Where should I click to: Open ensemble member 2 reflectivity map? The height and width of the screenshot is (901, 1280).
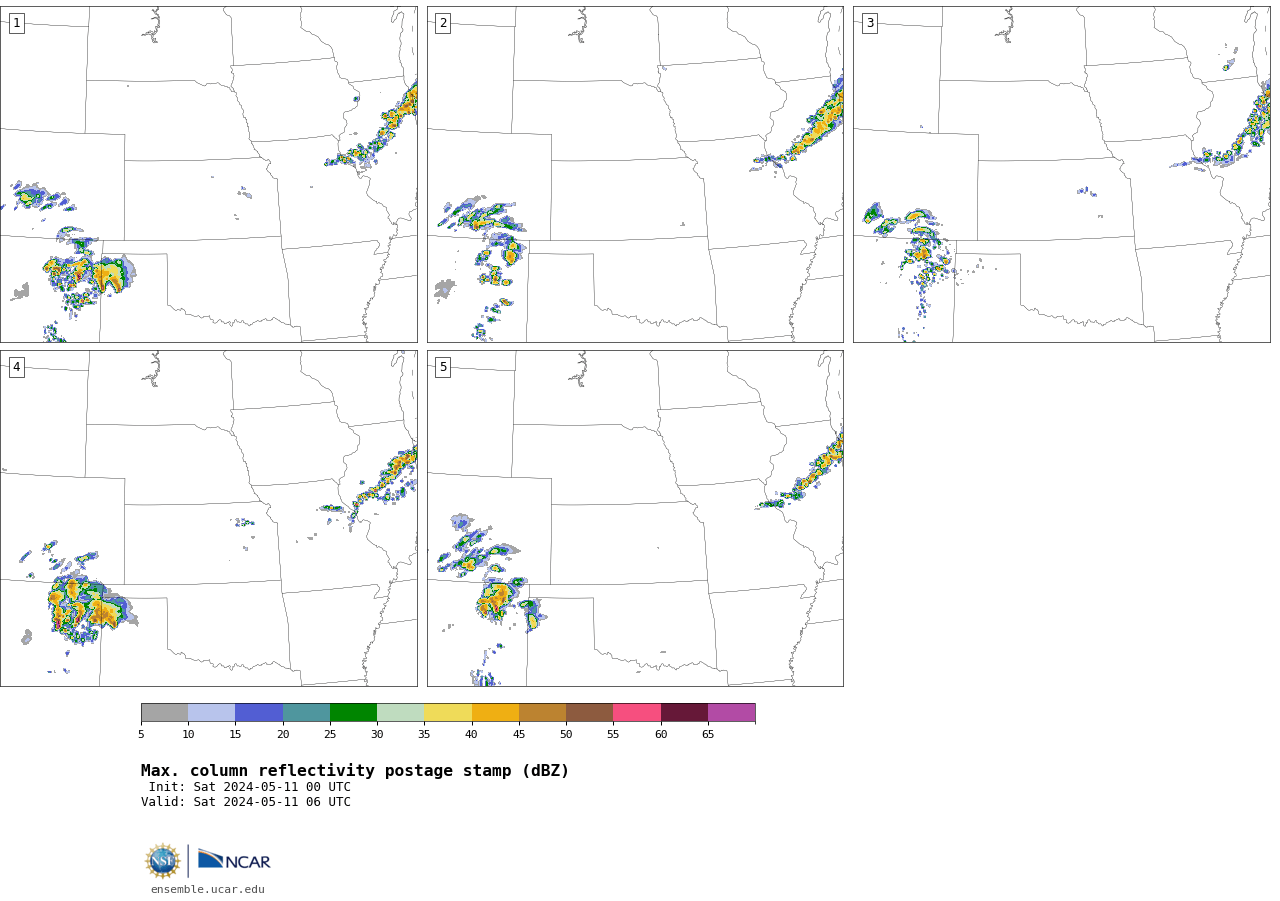click(x=635, y=174)
